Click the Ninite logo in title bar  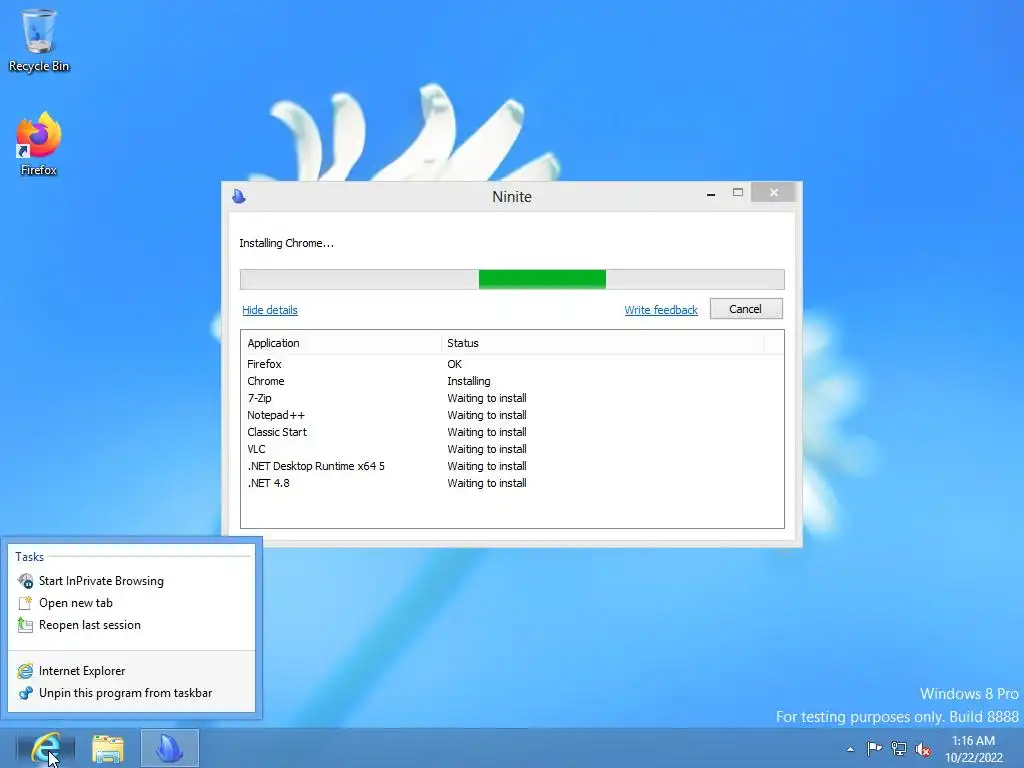tap(239, 196)
